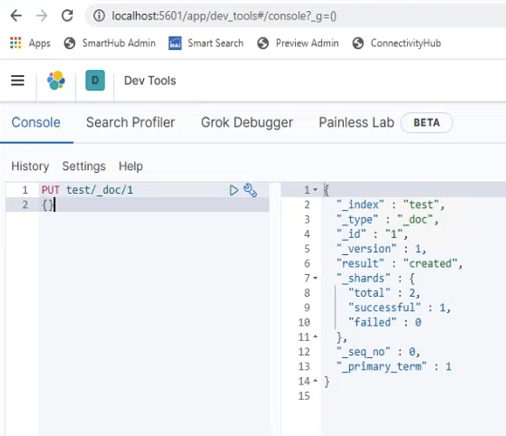
Task: Fold the closing brace arrow at line 14
Action: pyautogui.click(x=315, y=381)
